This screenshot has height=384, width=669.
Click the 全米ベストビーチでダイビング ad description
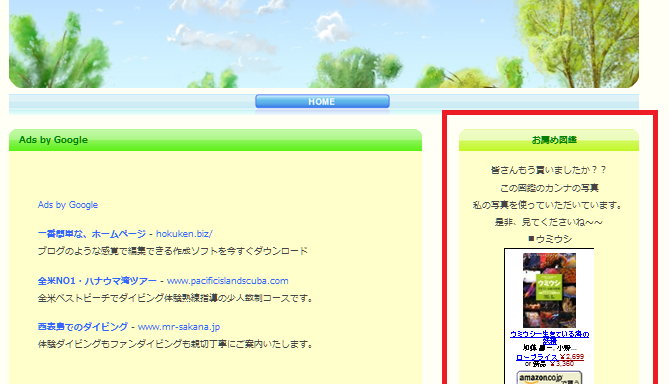click(x=176, y=298)
